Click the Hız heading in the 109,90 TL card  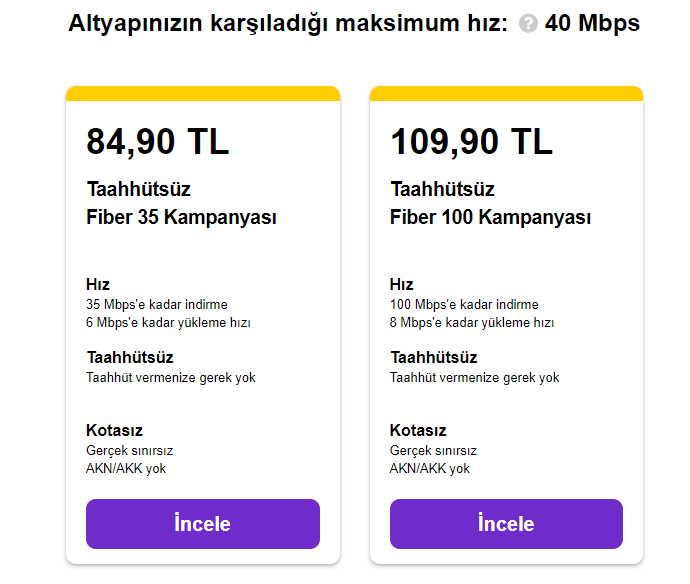pos(402,285)
